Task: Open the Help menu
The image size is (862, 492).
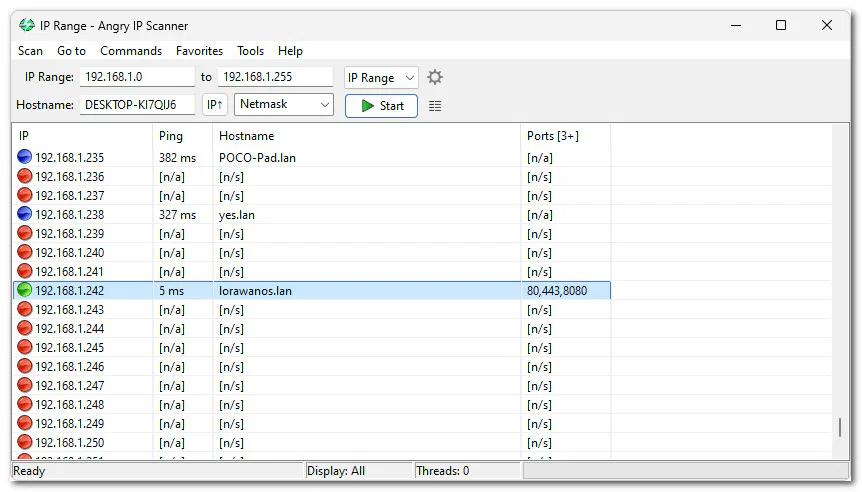Action: (x=290, y=51)
